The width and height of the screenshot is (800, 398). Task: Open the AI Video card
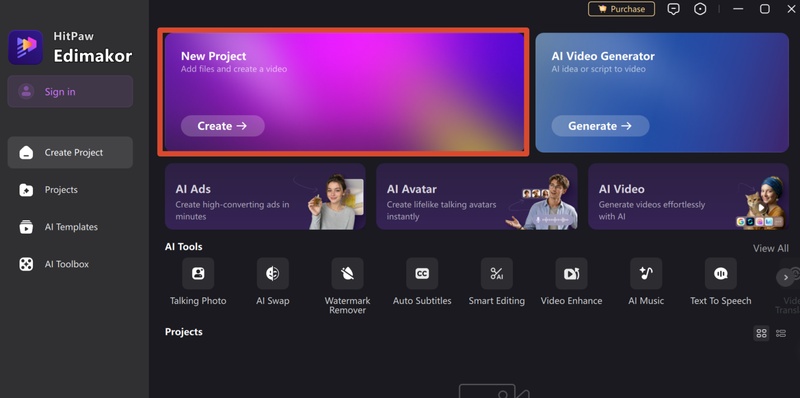[x=688, y=196]
